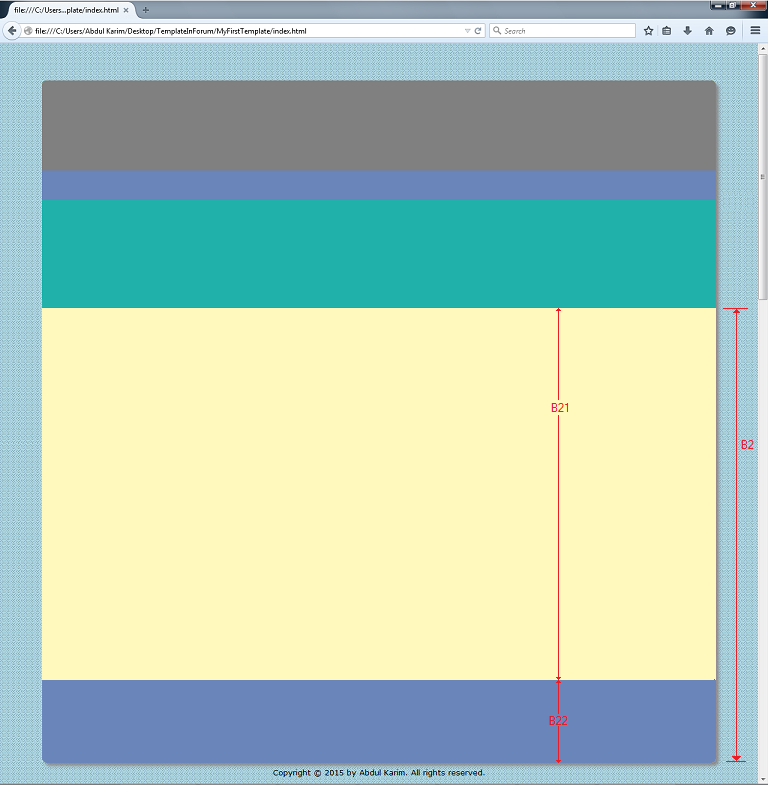Open the hamburger menu button
This screenshot has height=785, width=768.
[x=755, y=31]
